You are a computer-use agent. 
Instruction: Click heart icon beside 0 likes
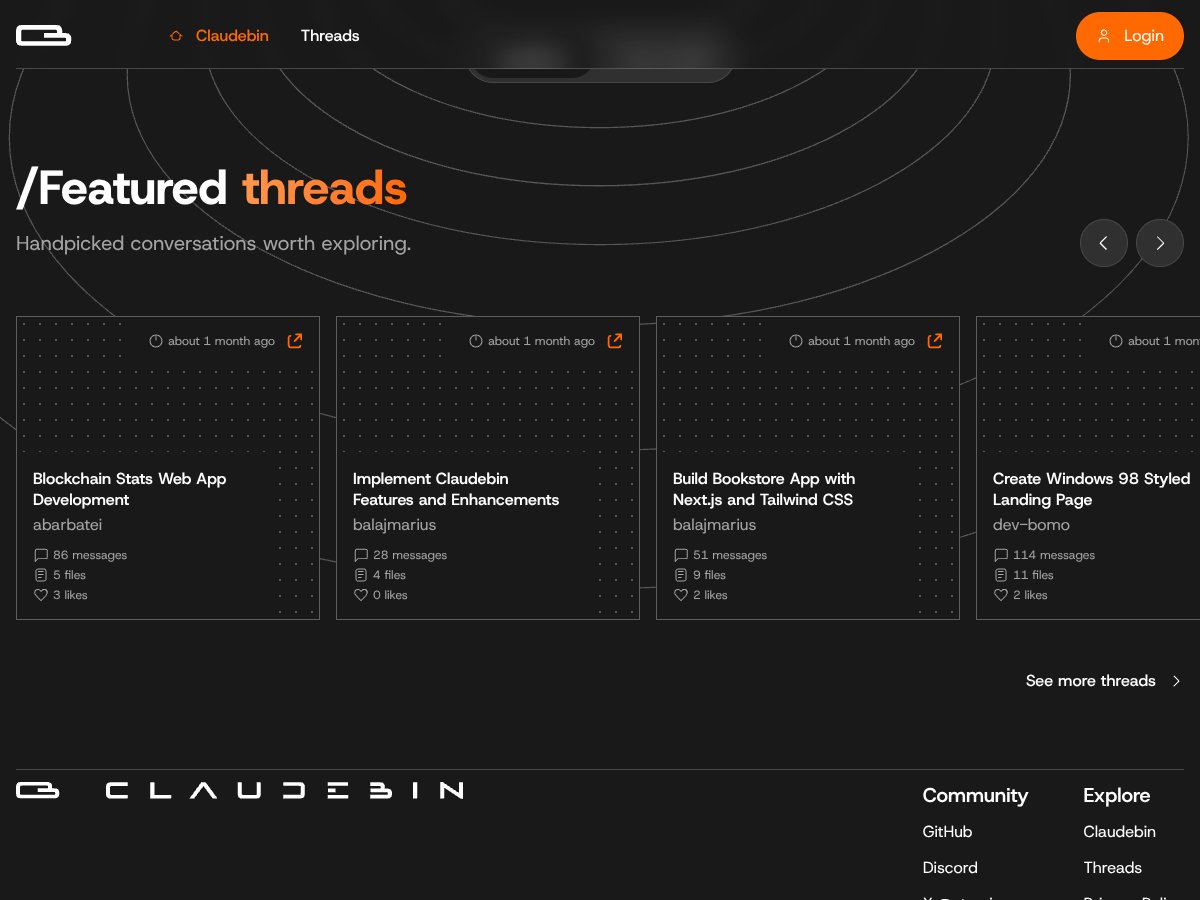pos(361,595)
